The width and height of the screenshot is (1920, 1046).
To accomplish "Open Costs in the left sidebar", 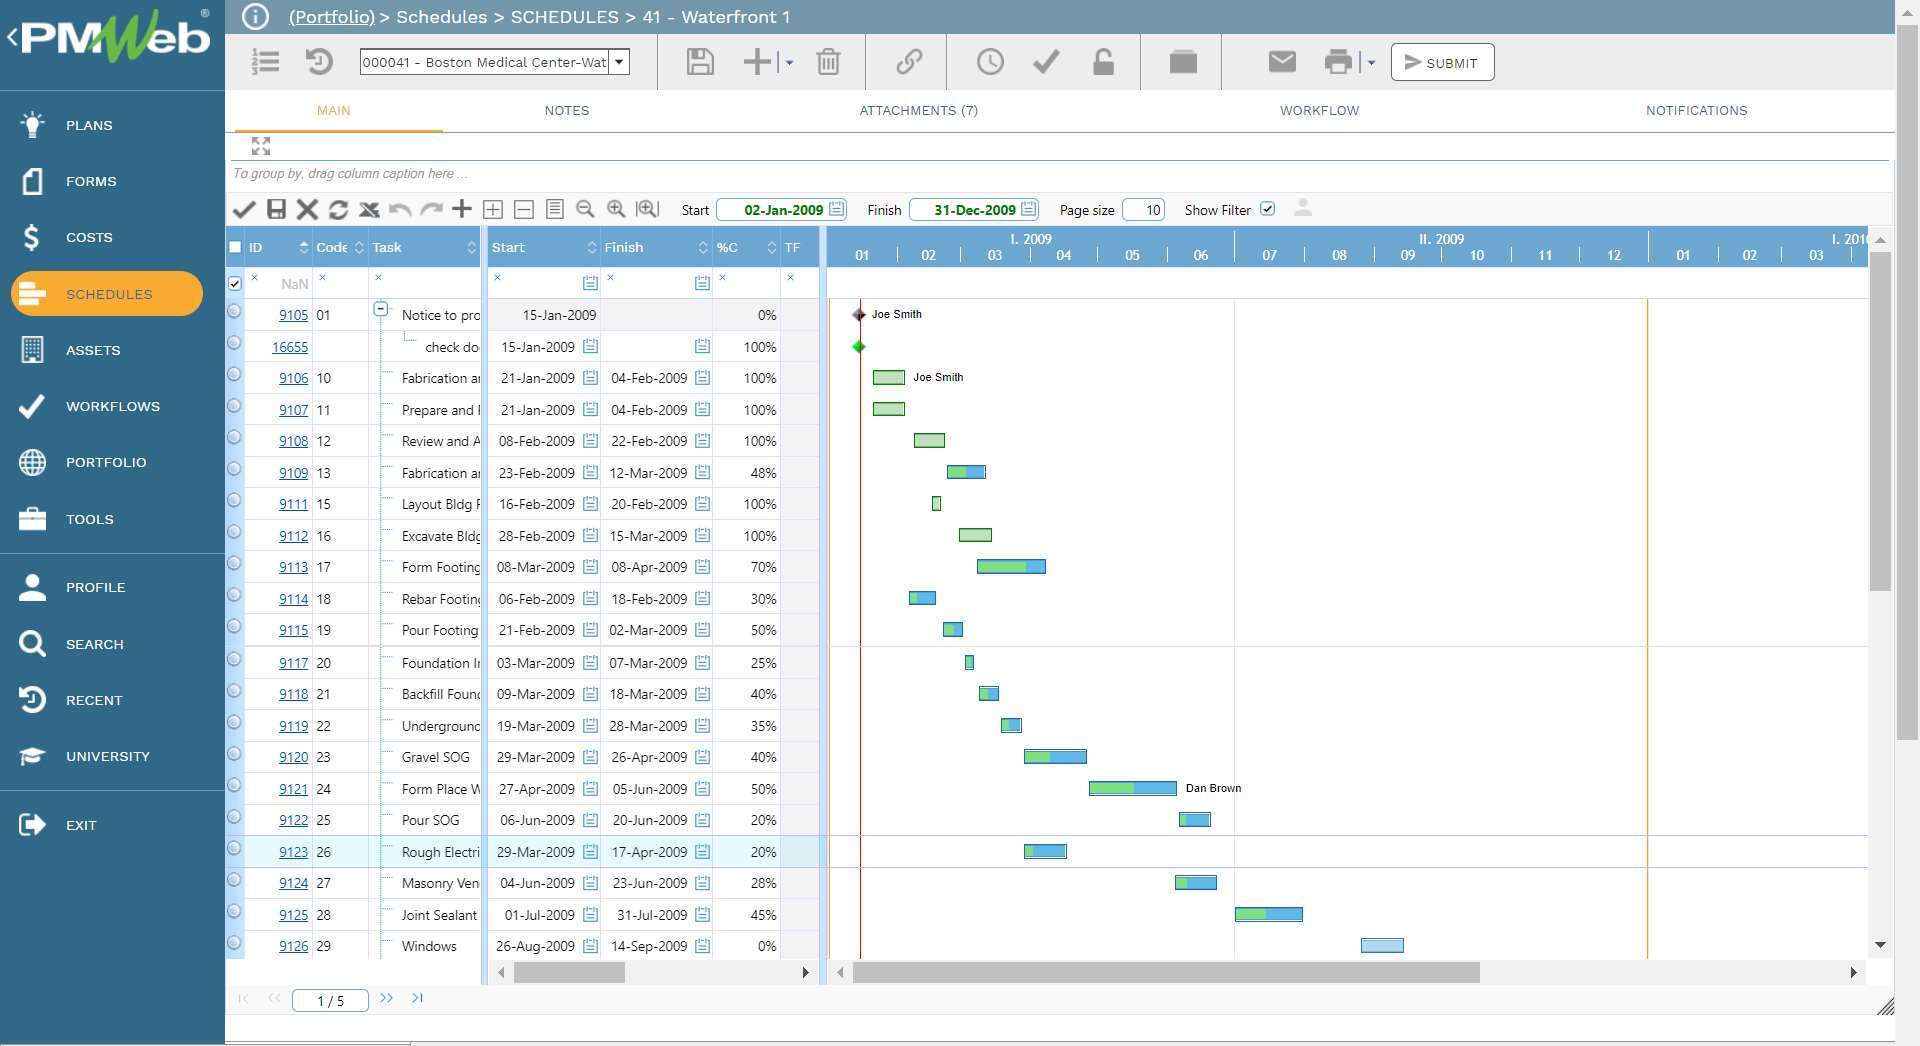I will [x=89, y=237].
